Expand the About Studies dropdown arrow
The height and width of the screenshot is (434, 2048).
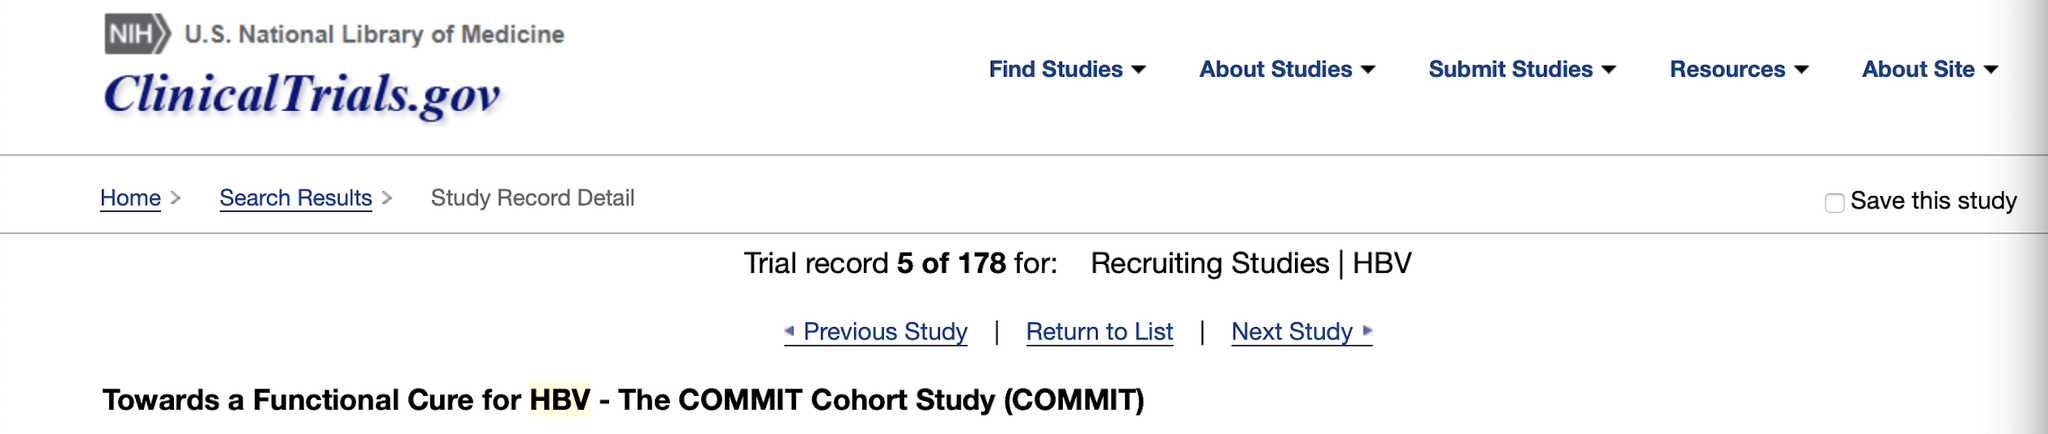[x=1368, y=70]
